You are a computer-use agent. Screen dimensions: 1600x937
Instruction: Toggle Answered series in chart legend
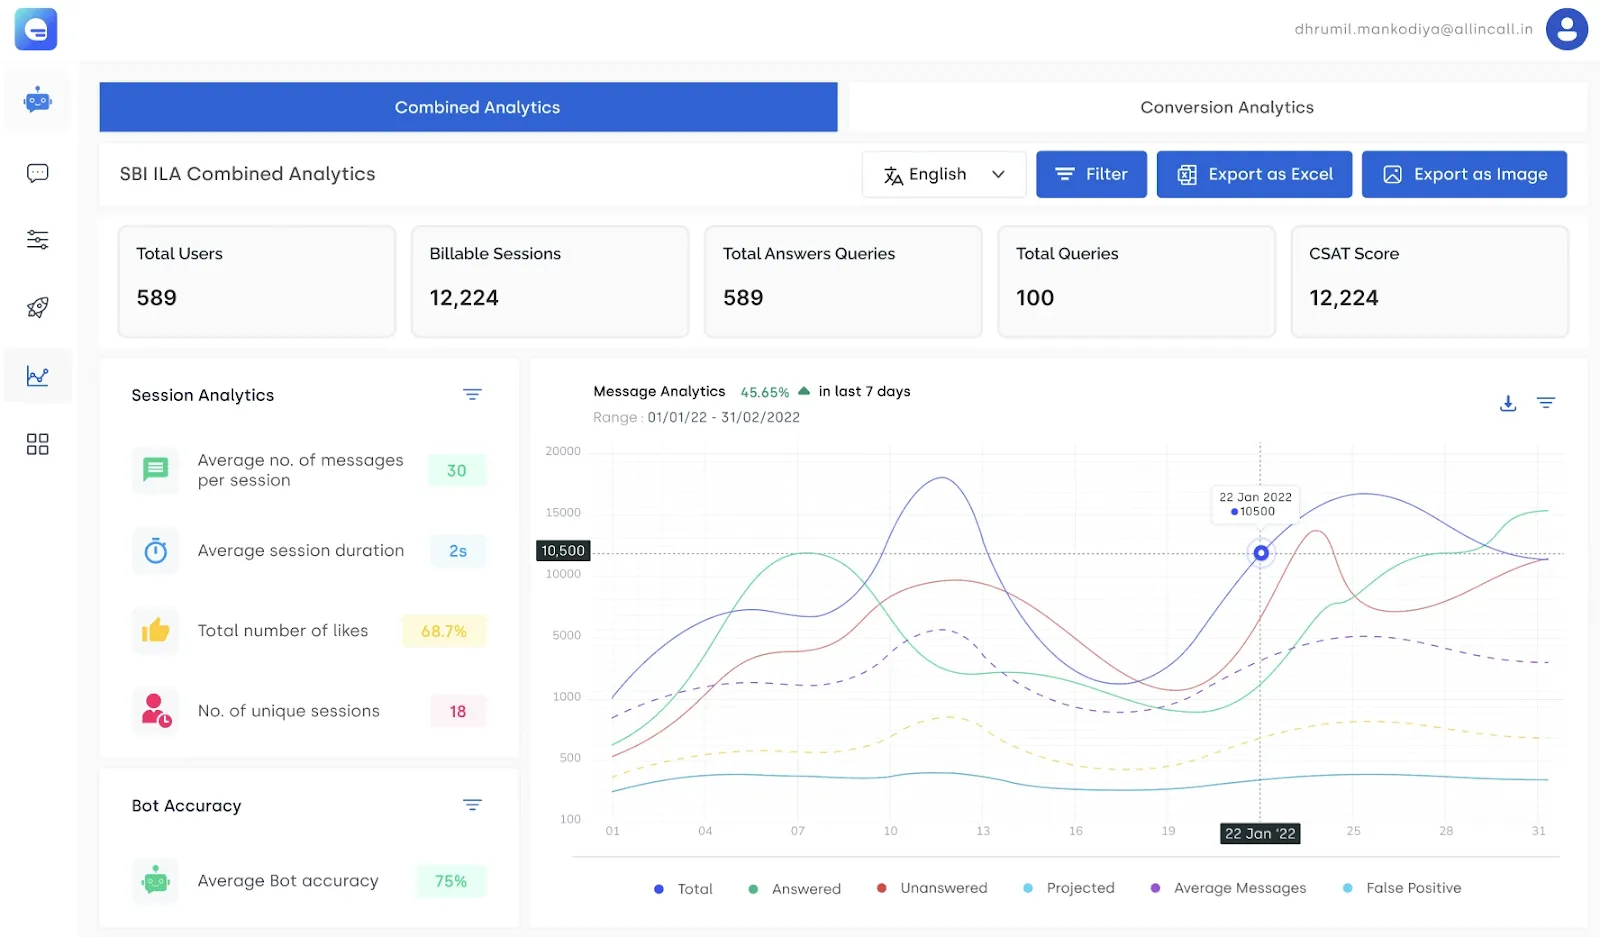coord(795,889)
